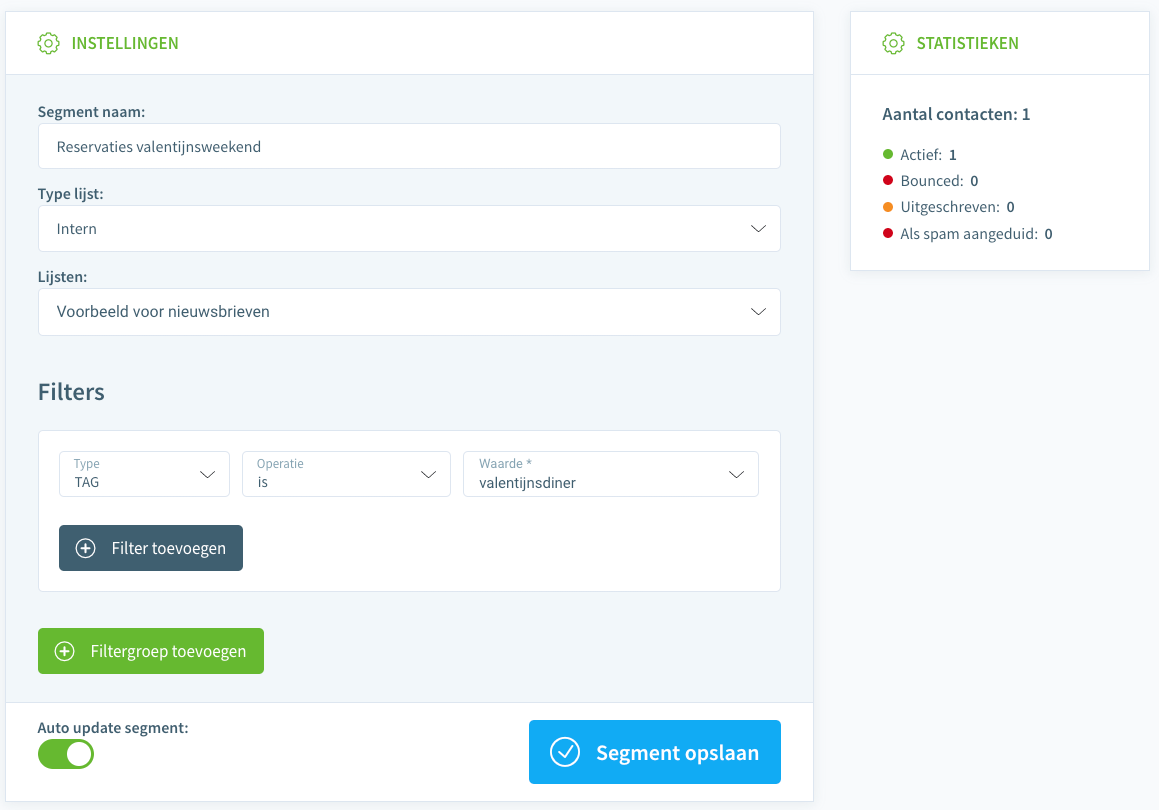1159x810 pixels.
Task: Click the Filter toevoegen button
Action: coord(151,548)
